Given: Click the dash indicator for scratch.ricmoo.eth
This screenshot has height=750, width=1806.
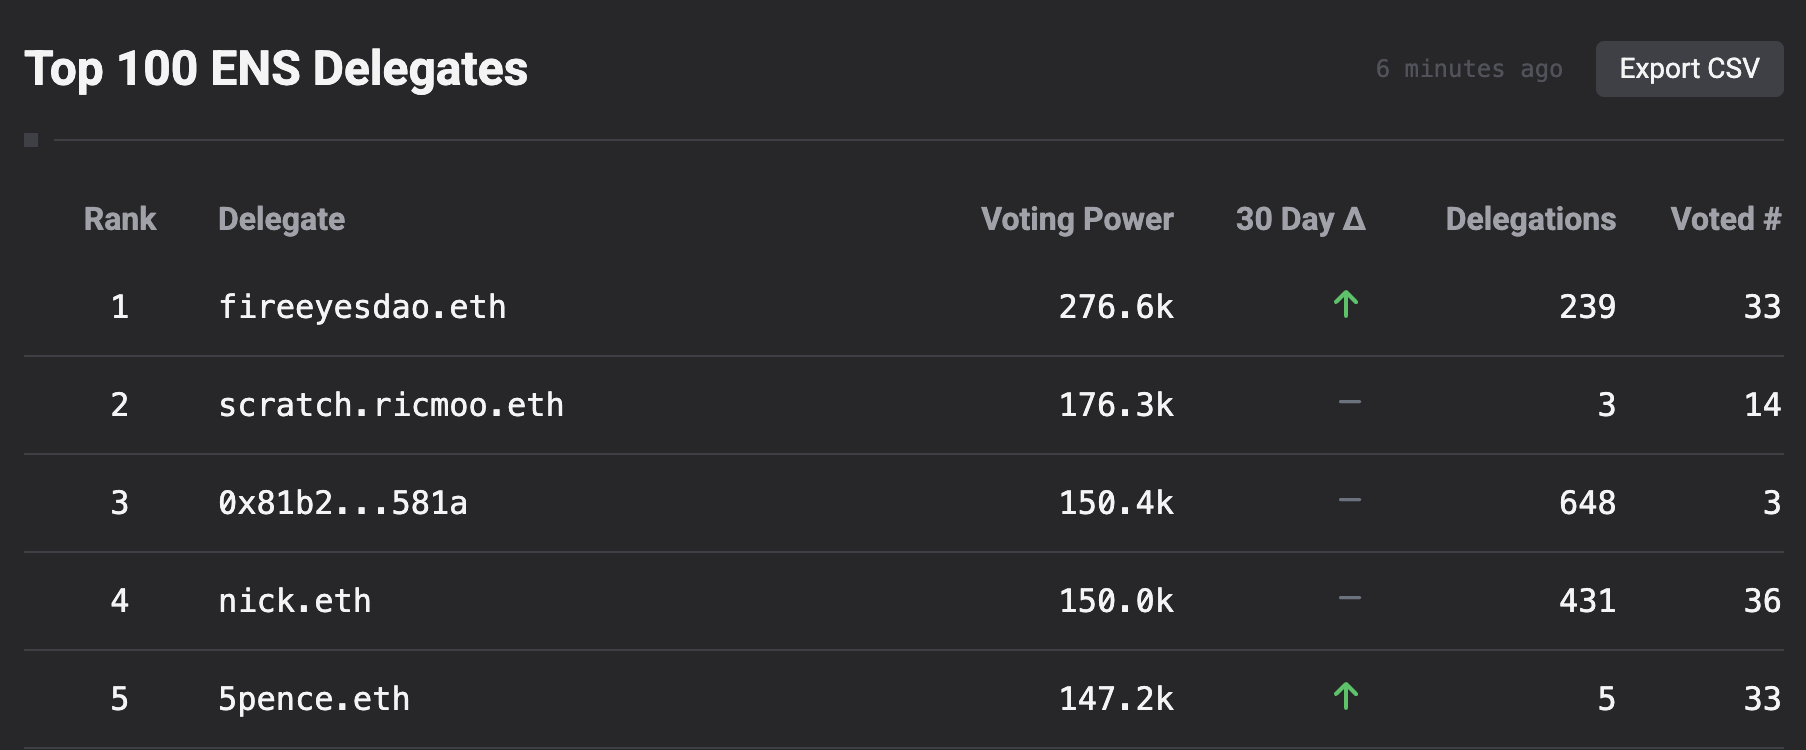Looking at the screenshot, I should pos(1349,402).
